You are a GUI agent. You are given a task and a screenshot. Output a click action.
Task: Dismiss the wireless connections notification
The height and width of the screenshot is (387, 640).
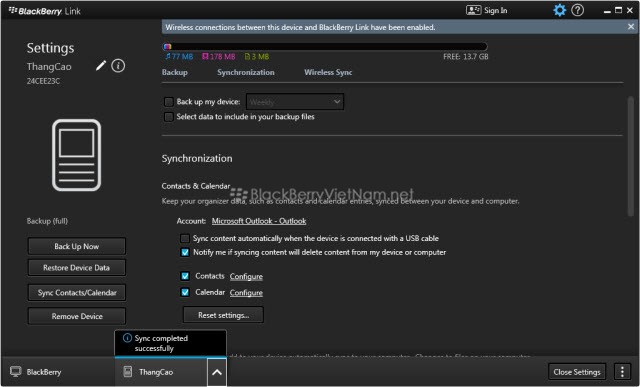[631, 27]
